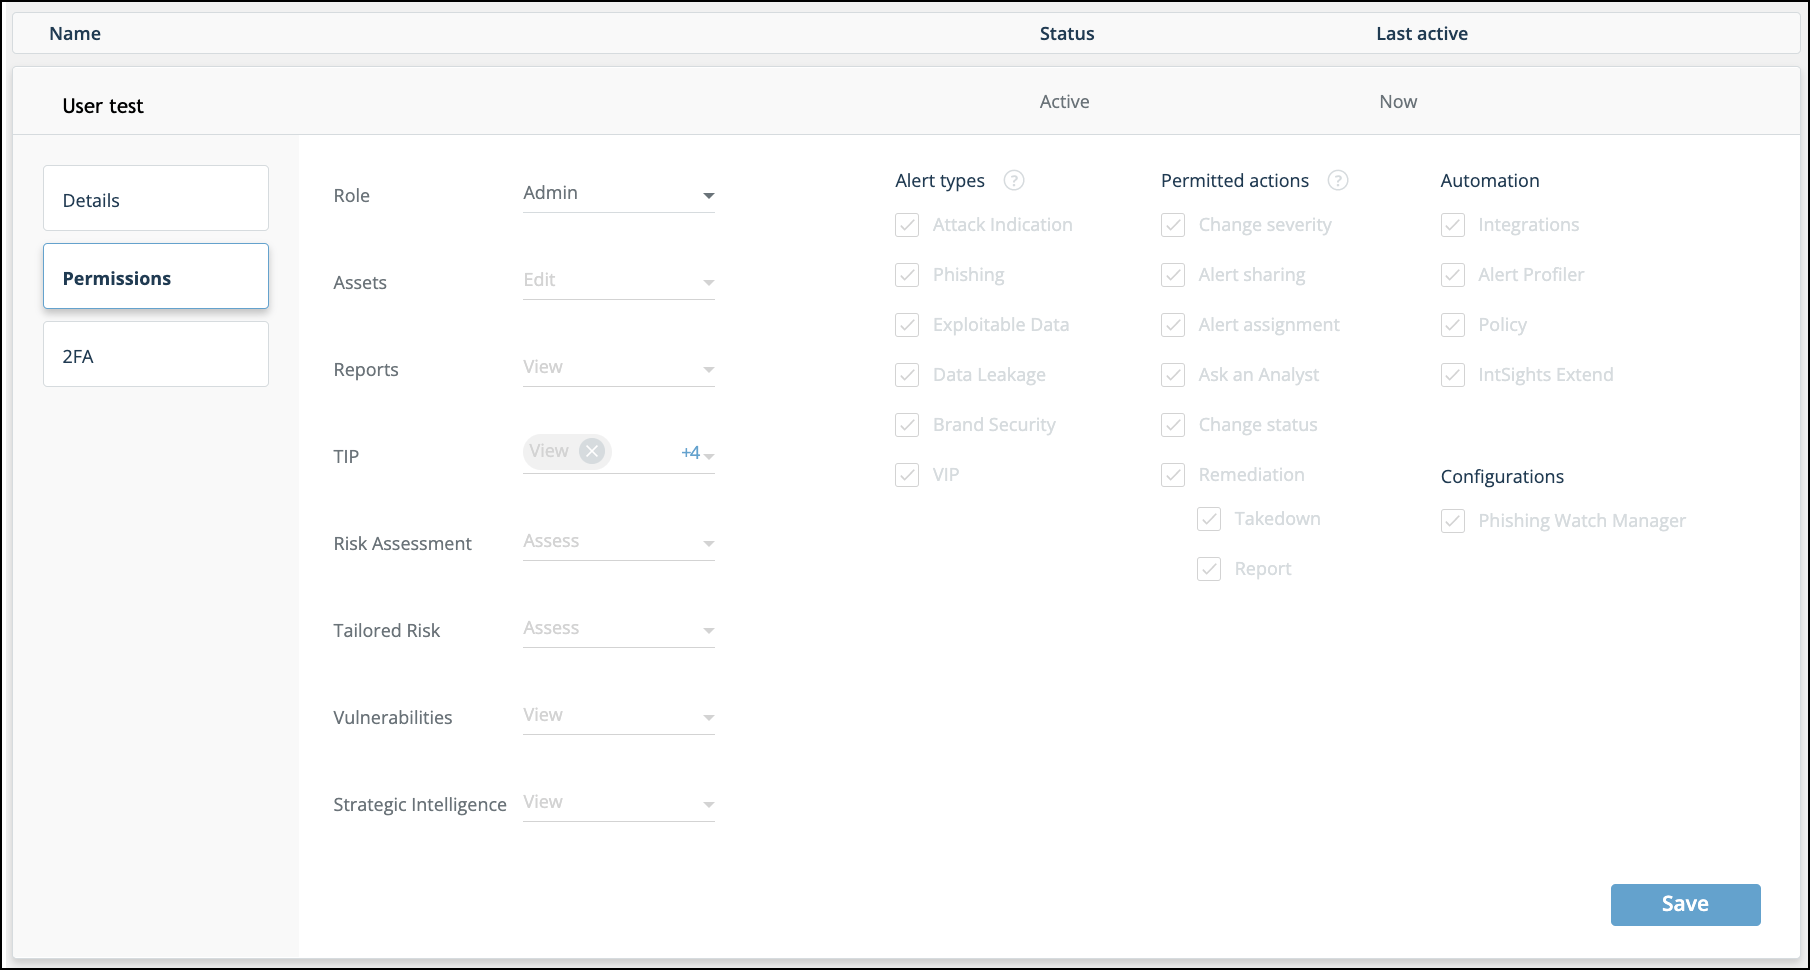Expand the Tailored Risk dropdown
Image resolution: width=1810 pixels, height=970 pixels.
coord(619,629)
